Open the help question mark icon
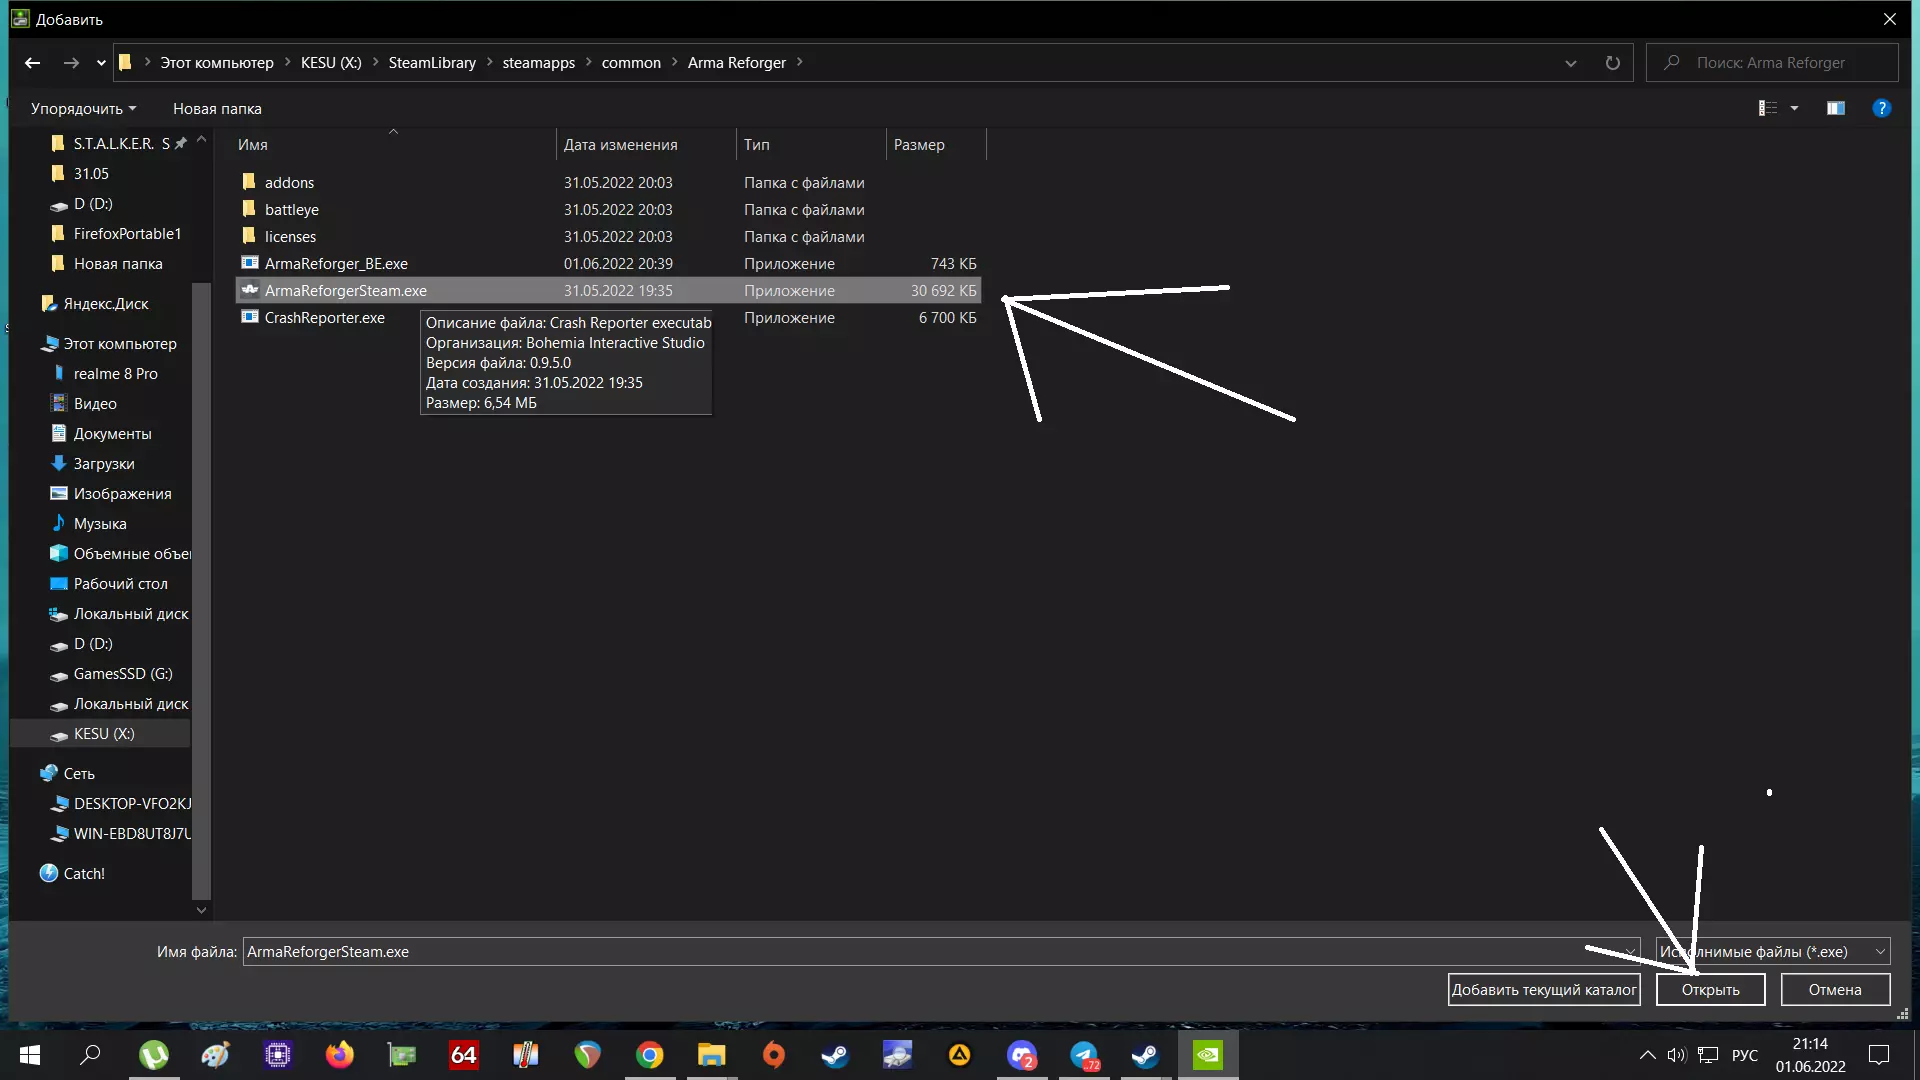Viewport: 1920px width, 1080px height. pos(1881,108)
